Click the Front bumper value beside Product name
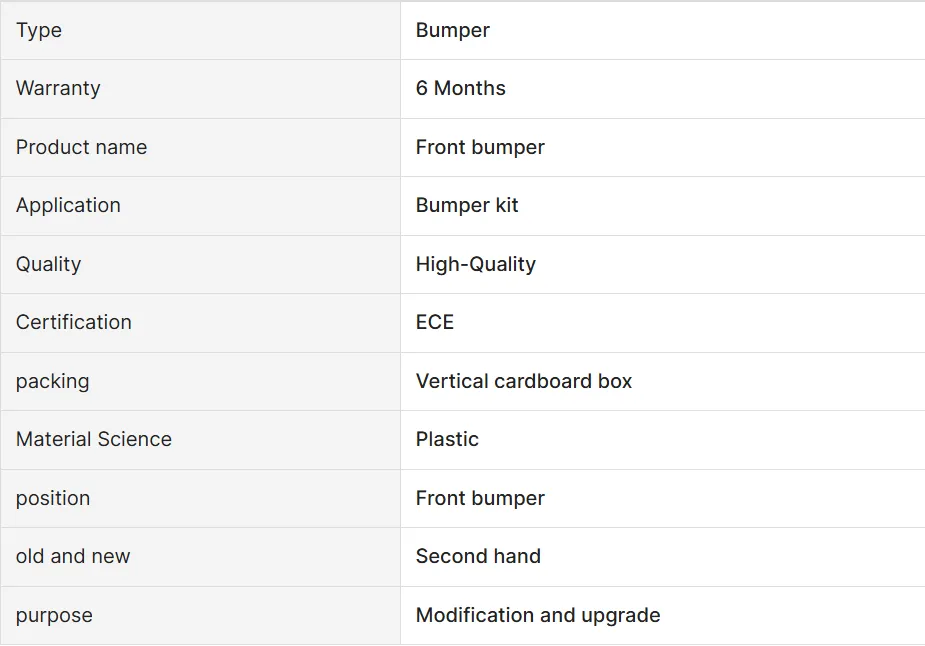This screenshot has height=646, width=925. pos(480,147)
